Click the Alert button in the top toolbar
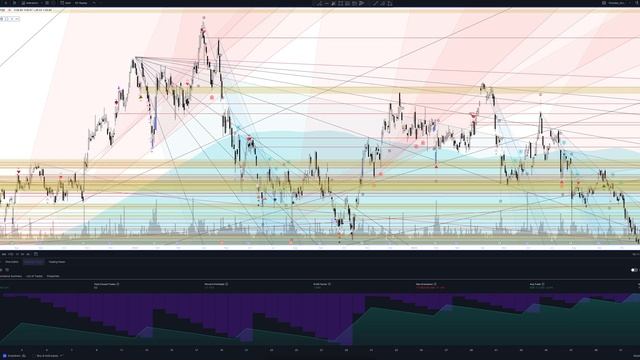Image resolution: width=640 pixels, height=360 pixels. click(66, 3)
